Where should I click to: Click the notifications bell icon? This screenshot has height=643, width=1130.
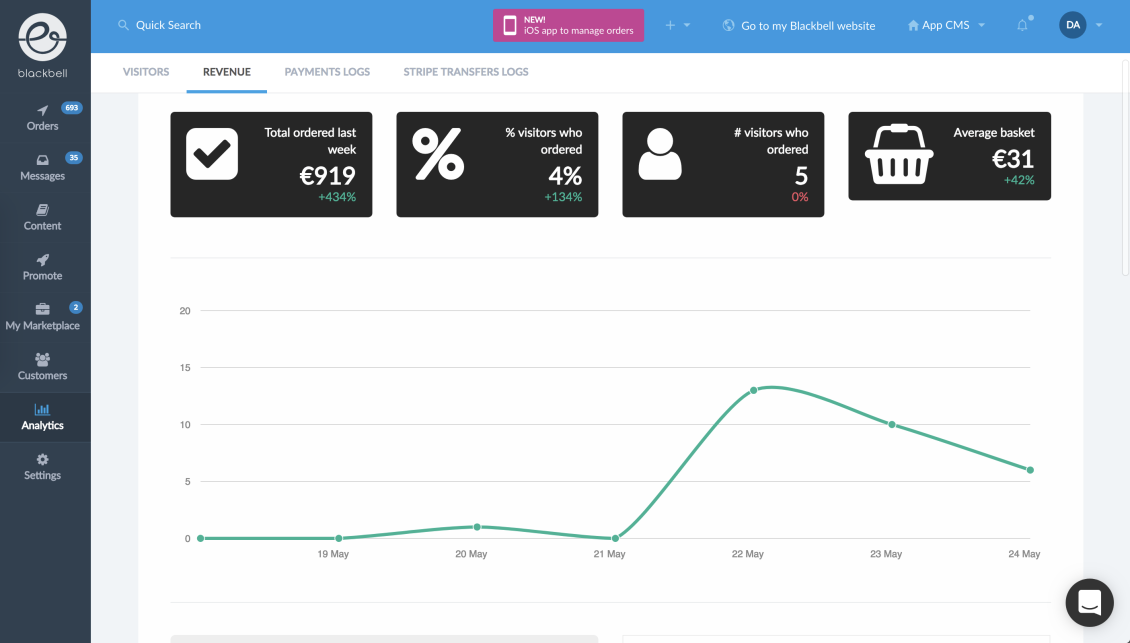(x=1022, y=25)
